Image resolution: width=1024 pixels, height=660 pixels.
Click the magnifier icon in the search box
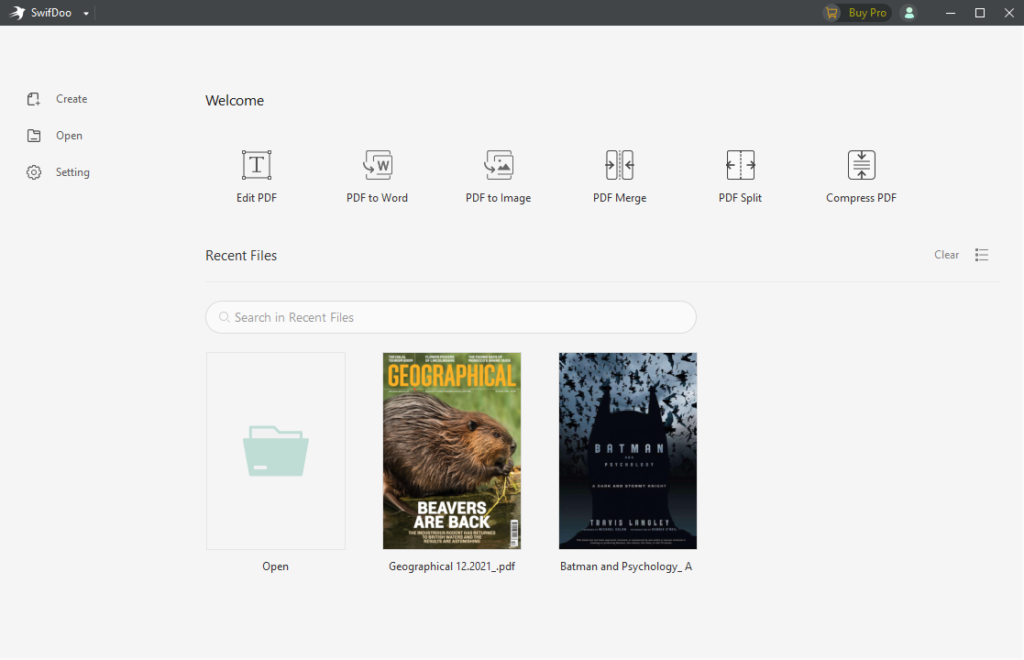coord(224,317)
